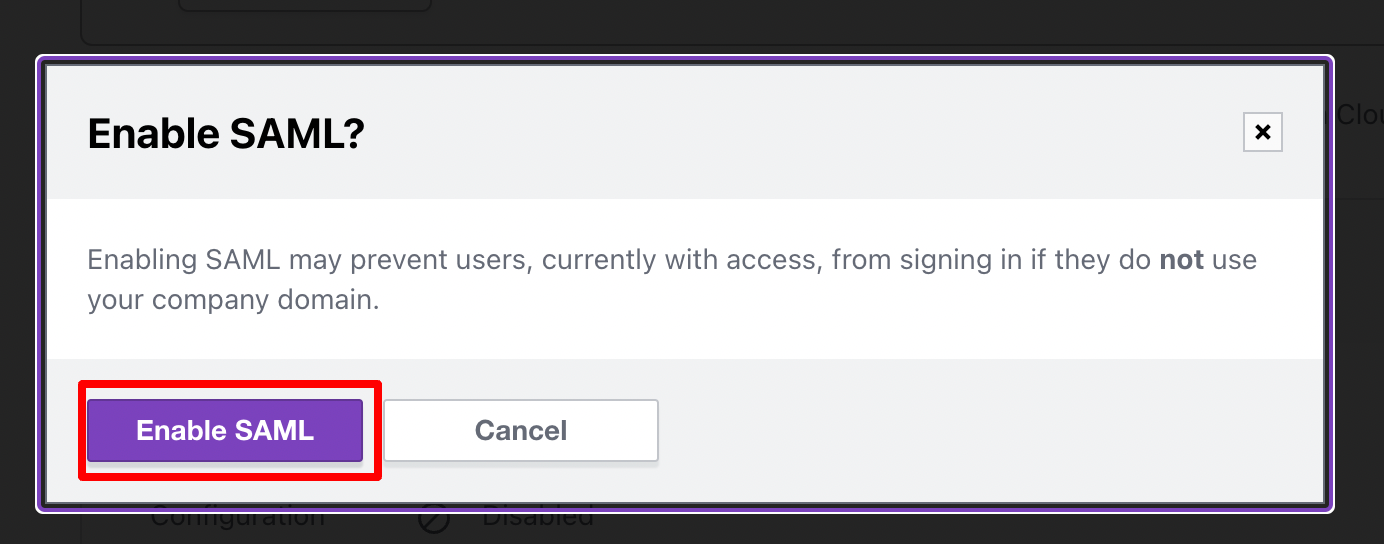Click the dimmed Disabled status icon
This screenshot has height=544, width=1384.
434,521
